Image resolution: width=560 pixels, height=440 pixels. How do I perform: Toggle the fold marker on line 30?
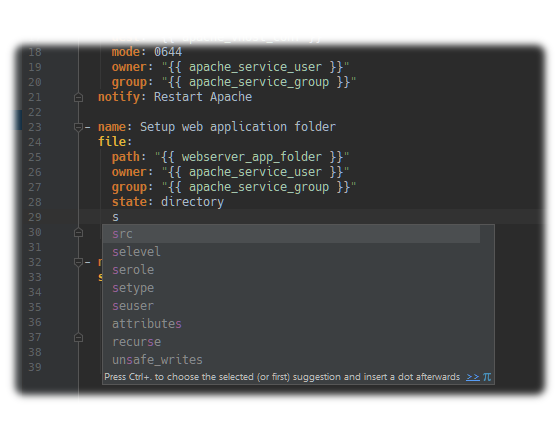tap(78, 232)
